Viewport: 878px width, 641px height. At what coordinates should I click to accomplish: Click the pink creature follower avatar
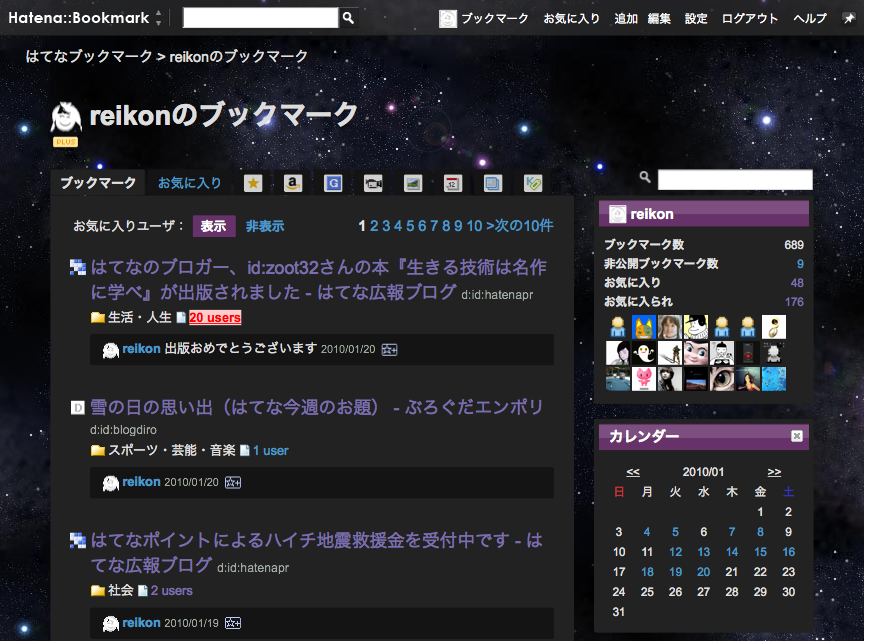click(643, 379)
